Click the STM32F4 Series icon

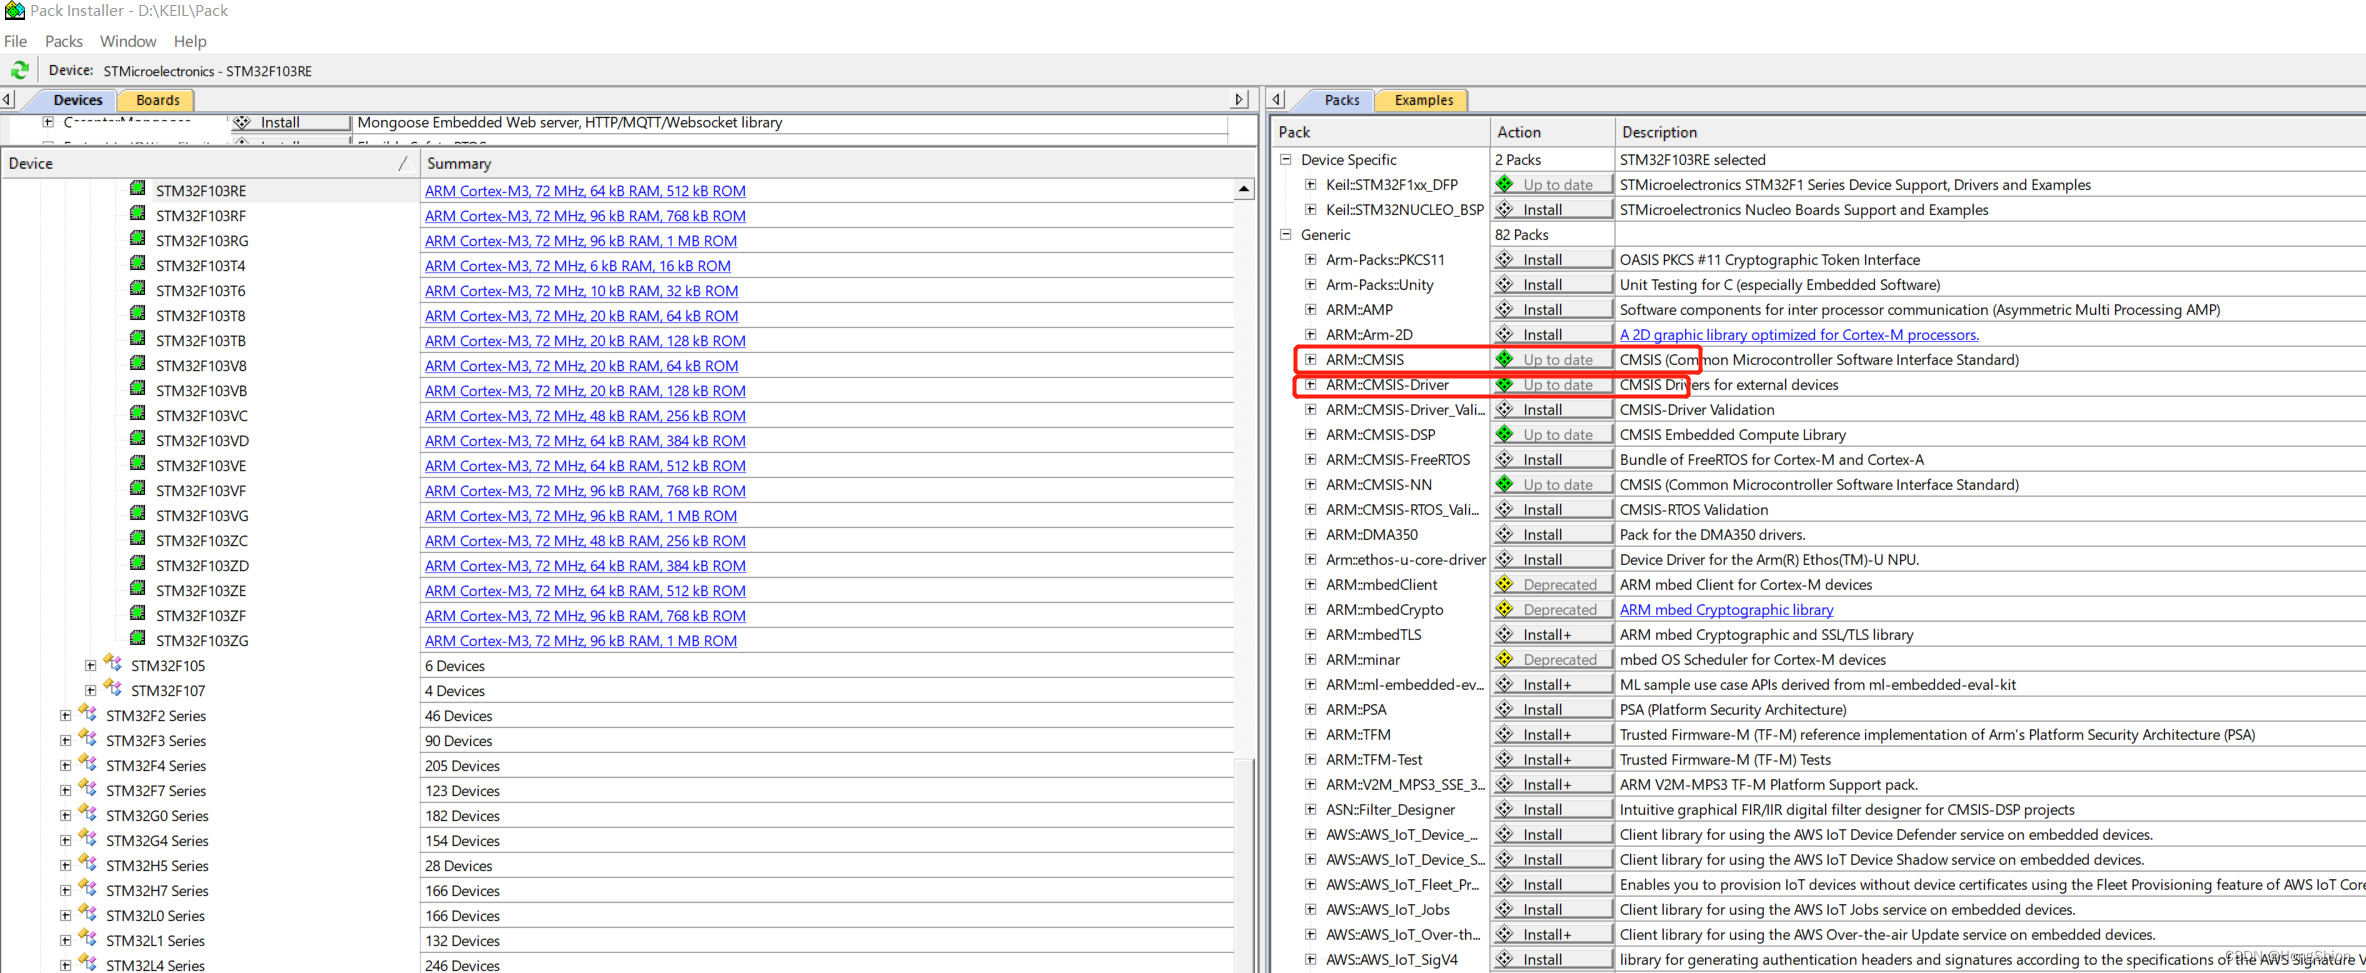[88, 763]
